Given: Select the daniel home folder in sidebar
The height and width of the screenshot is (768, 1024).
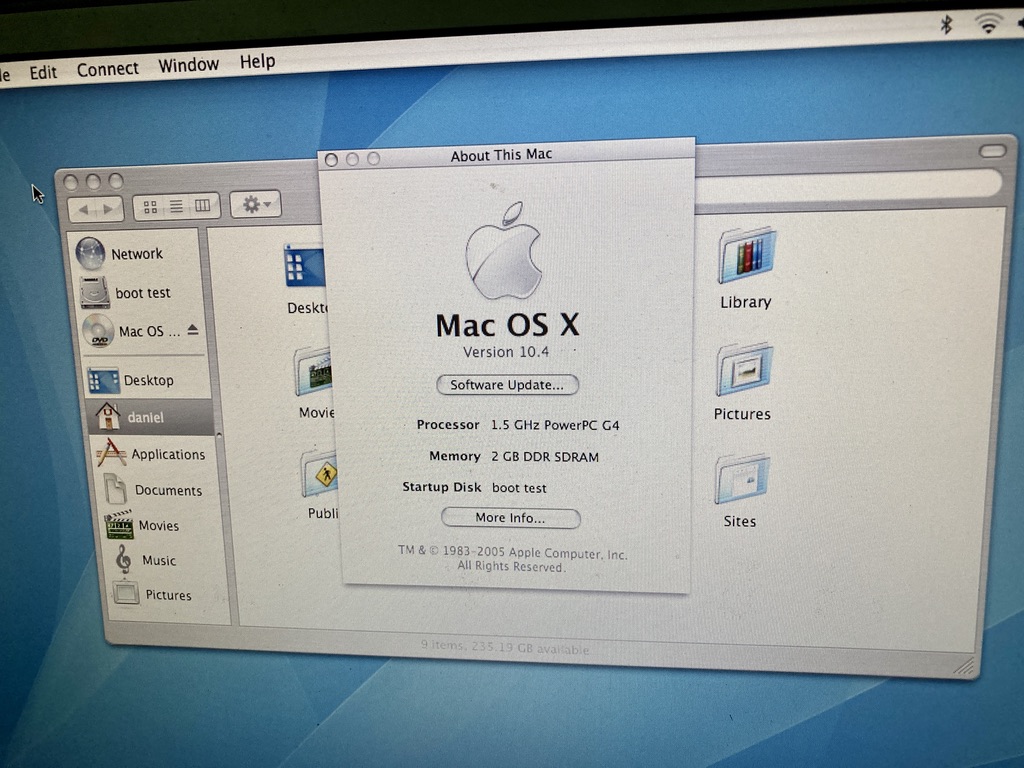Looking at the screenshot, I should tap(150, 417).
